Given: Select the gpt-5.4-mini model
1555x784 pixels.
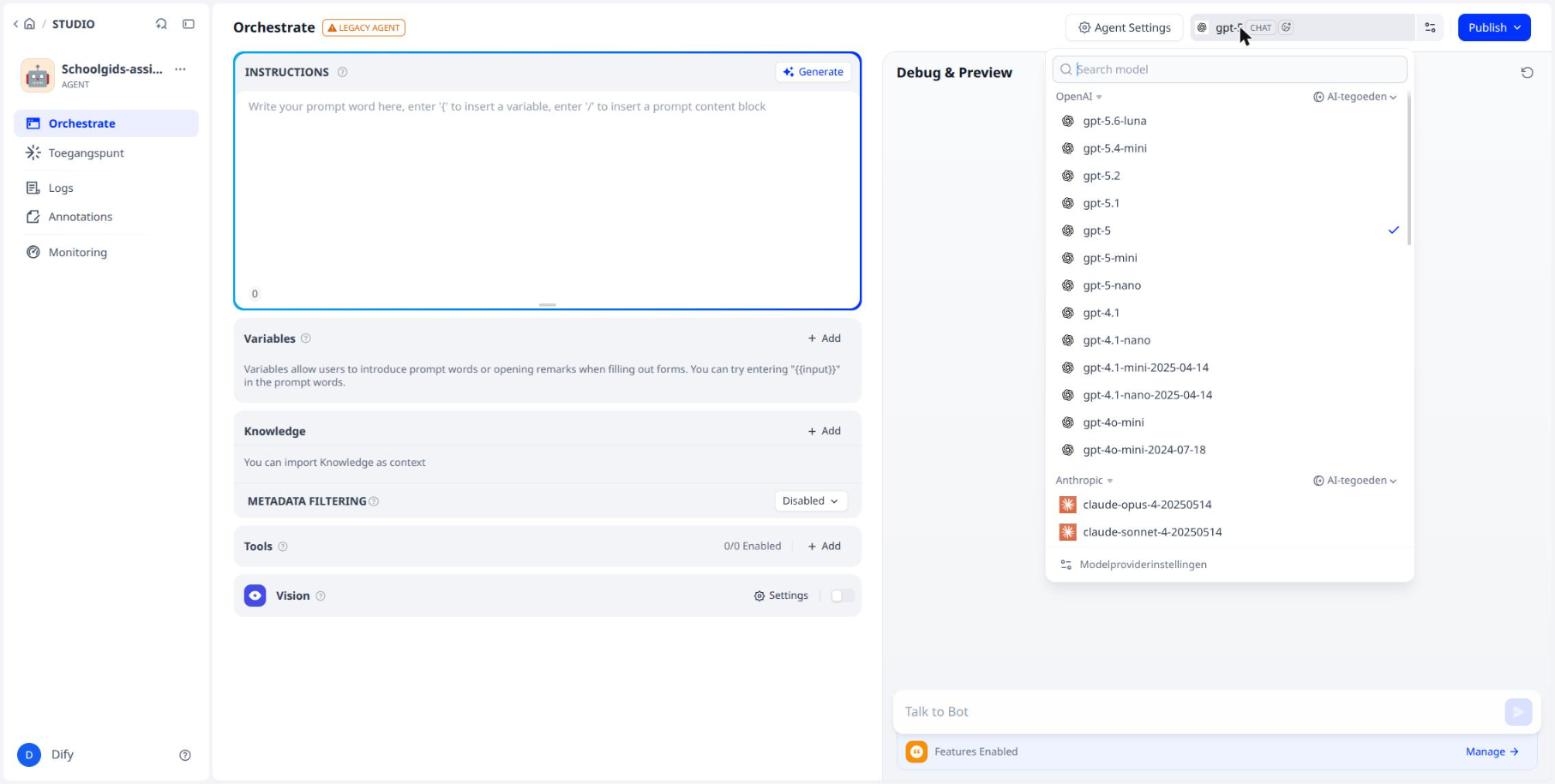Looking at the screenshot, I should pyautogui.click(x=1229, y=148).
